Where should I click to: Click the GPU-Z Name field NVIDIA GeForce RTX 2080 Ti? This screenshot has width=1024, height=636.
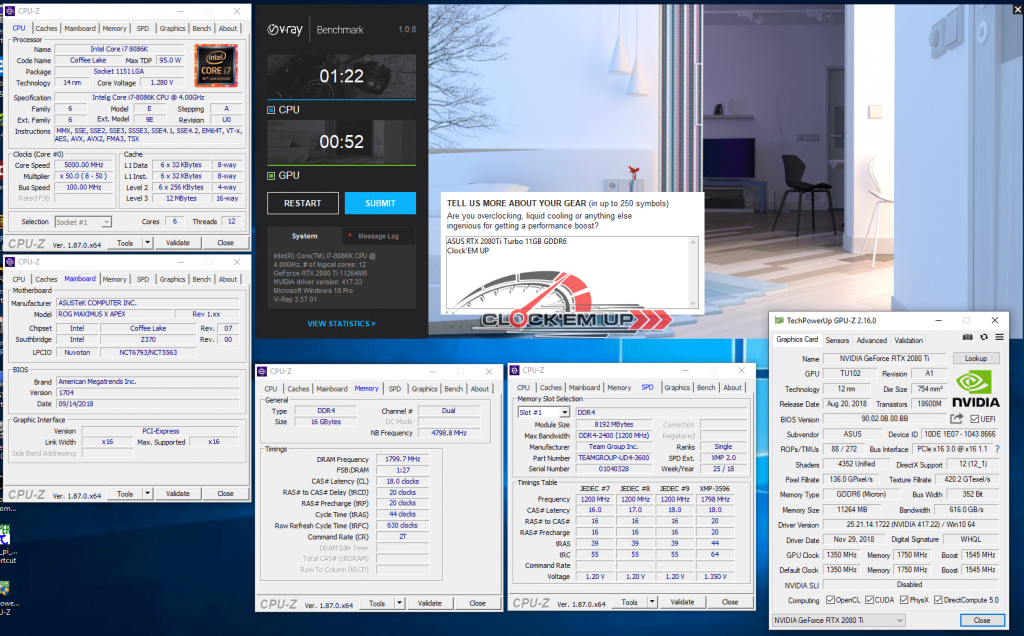tap(884, 358)
